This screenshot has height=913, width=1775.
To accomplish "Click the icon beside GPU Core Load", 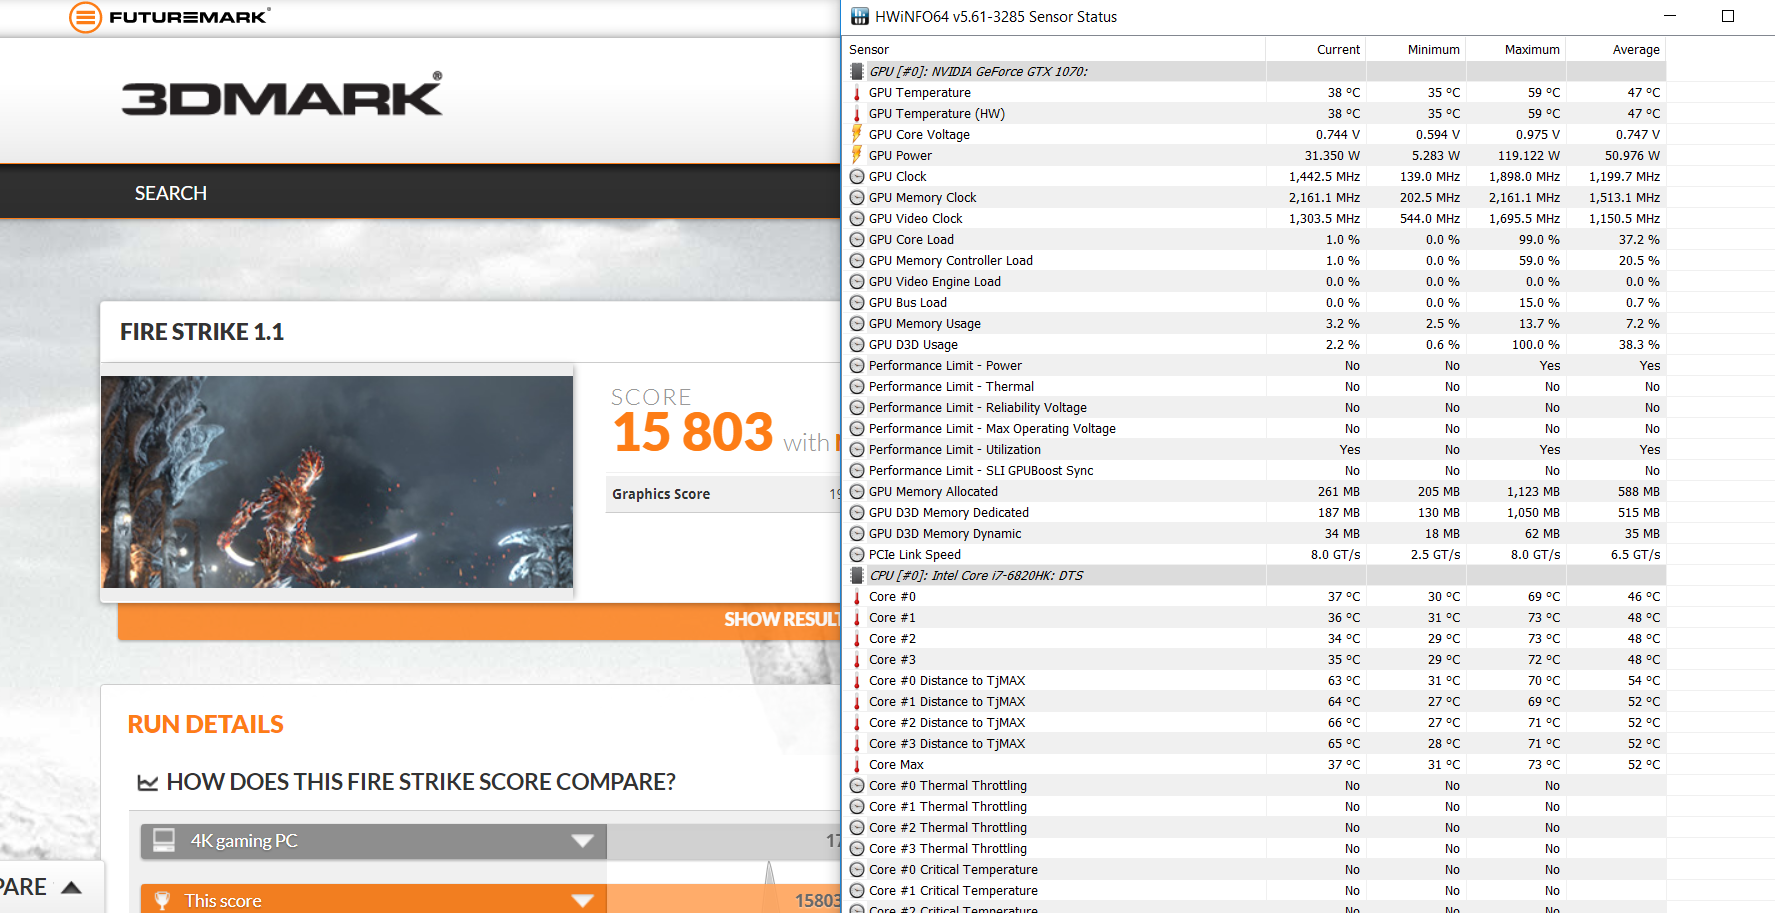I will point(857,239).
